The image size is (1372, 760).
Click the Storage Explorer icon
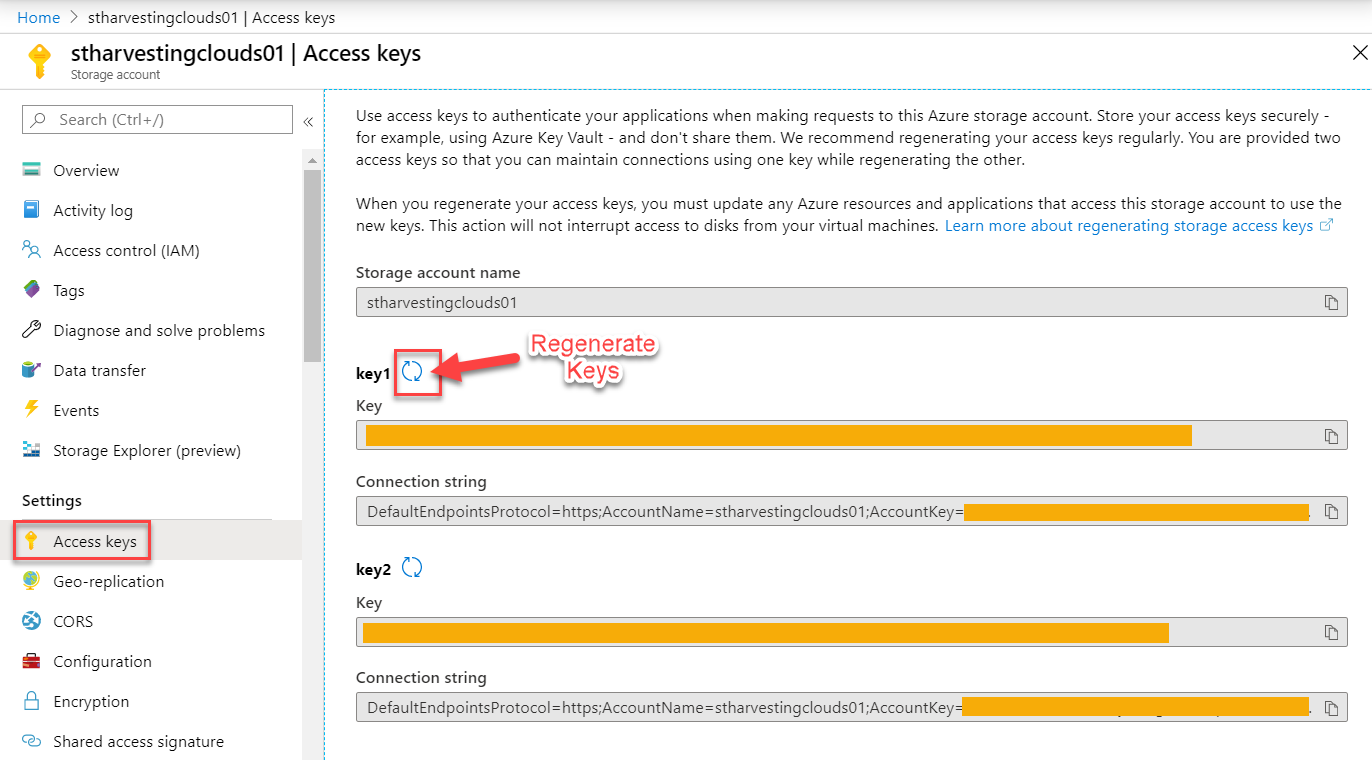coord(32,450)
